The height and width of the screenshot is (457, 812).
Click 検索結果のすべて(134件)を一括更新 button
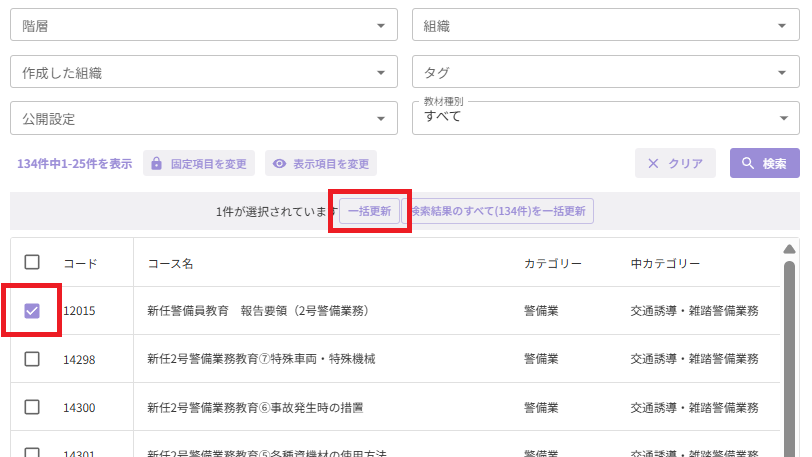pos(498,211)
